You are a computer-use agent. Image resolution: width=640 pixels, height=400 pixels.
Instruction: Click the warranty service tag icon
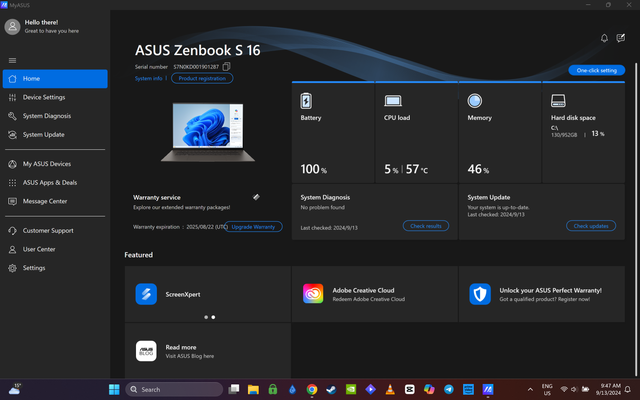[256, 197]
